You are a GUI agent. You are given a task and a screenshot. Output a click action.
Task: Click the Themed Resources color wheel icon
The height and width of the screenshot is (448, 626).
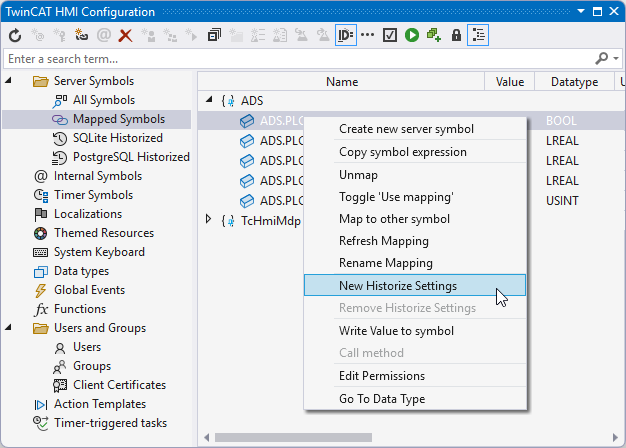(x=41, y=233)
